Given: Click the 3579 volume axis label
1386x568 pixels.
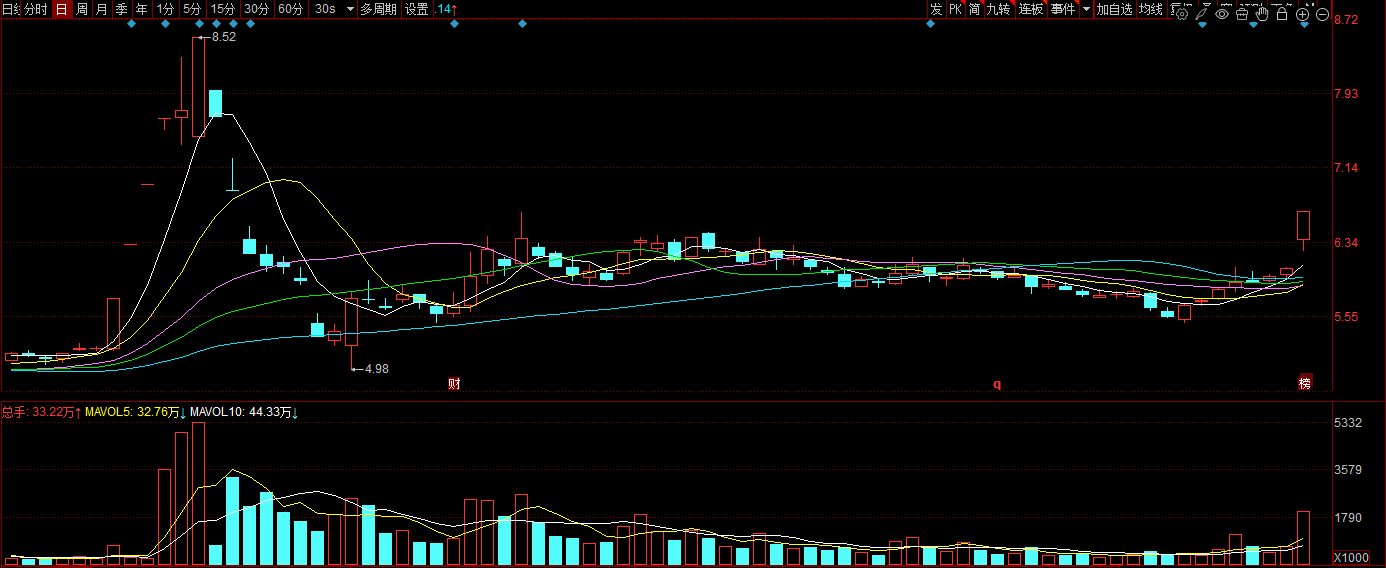Looking at the screenshot, I should [1348, 470].
